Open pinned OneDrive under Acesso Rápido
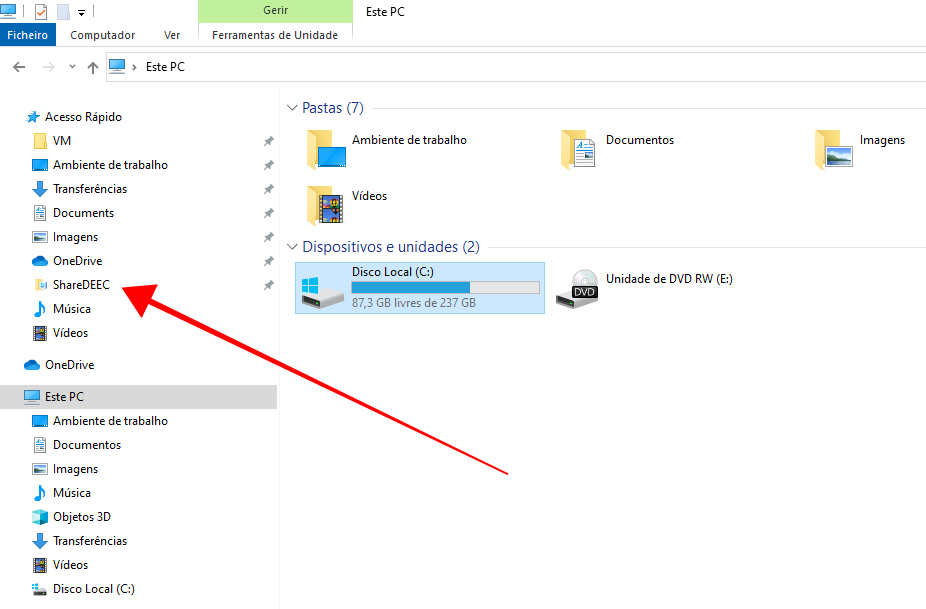926x609 pixels. 77,261
